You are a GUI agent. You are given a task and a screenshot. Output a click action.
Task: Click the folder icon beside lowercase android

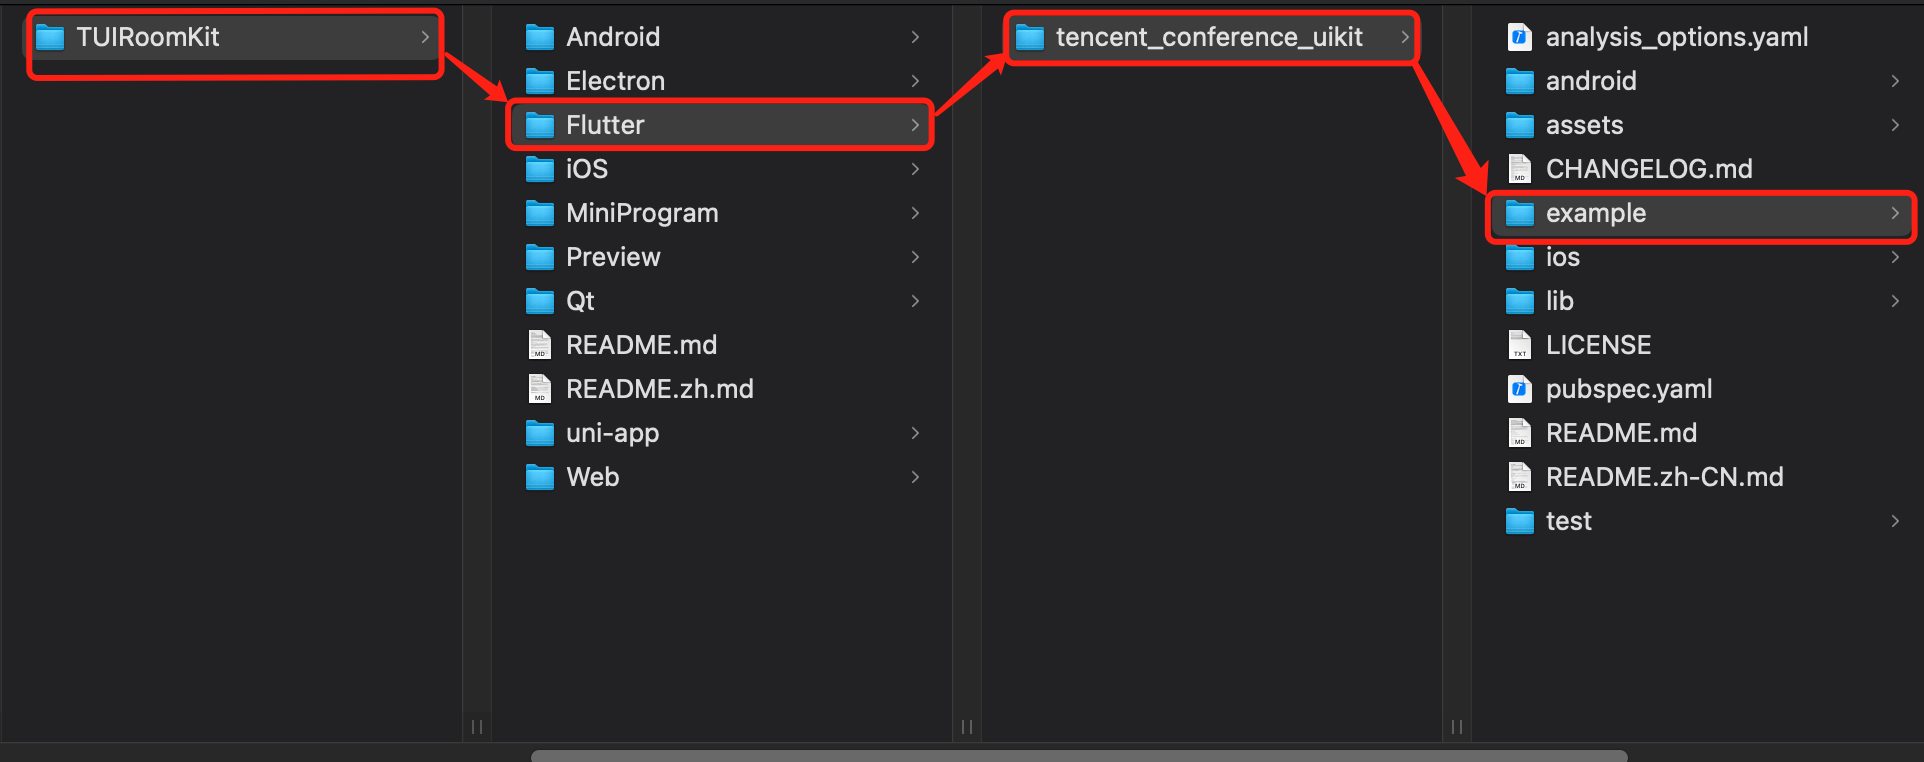[x=1520, y=81]
